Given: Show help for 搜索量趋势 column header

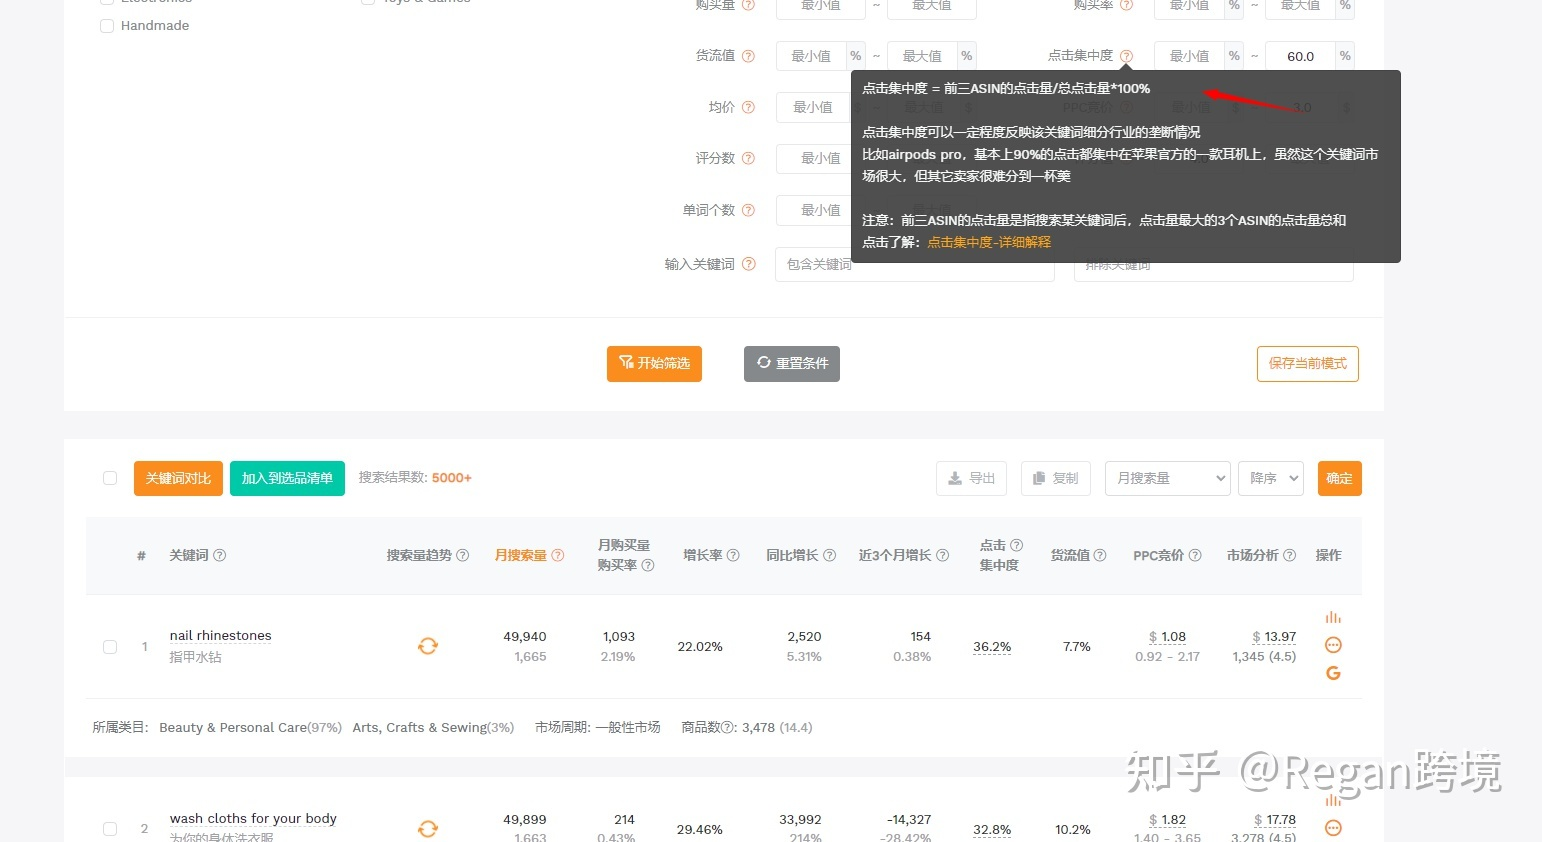Looking at the screenshot, I should coord(462,555).
